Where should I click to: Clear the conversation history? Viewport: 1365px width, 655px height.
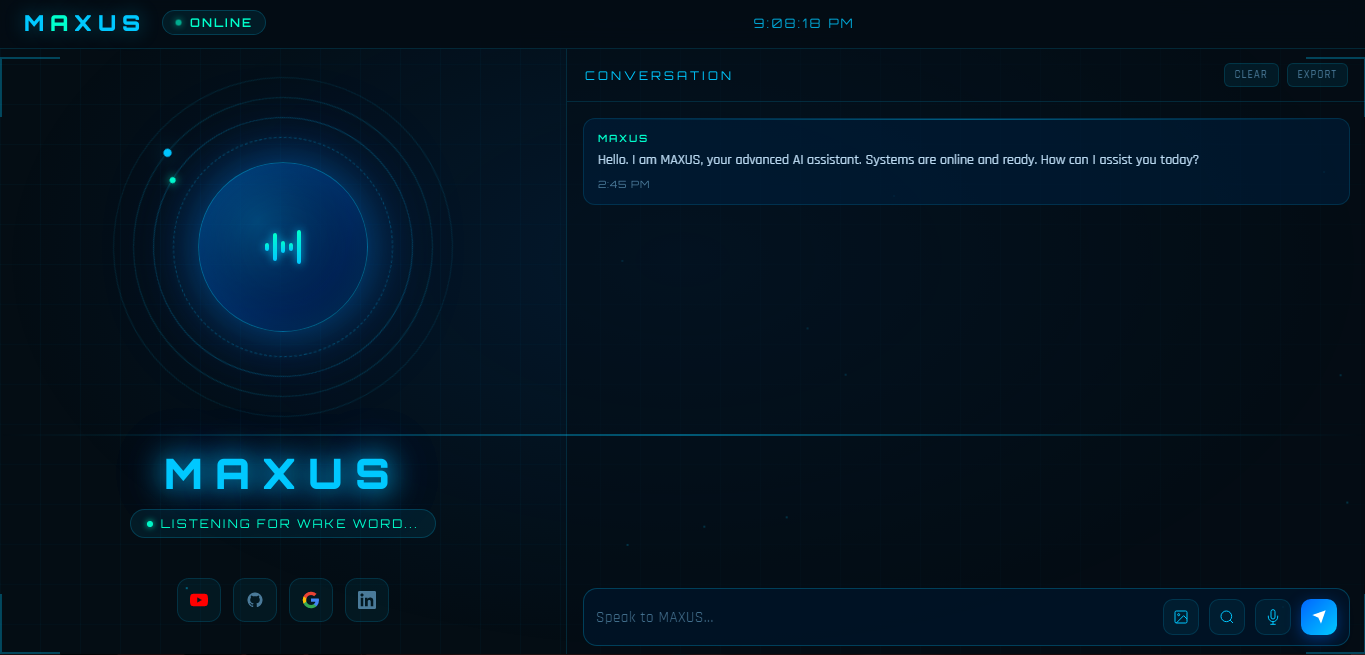tap(1251, 75)
